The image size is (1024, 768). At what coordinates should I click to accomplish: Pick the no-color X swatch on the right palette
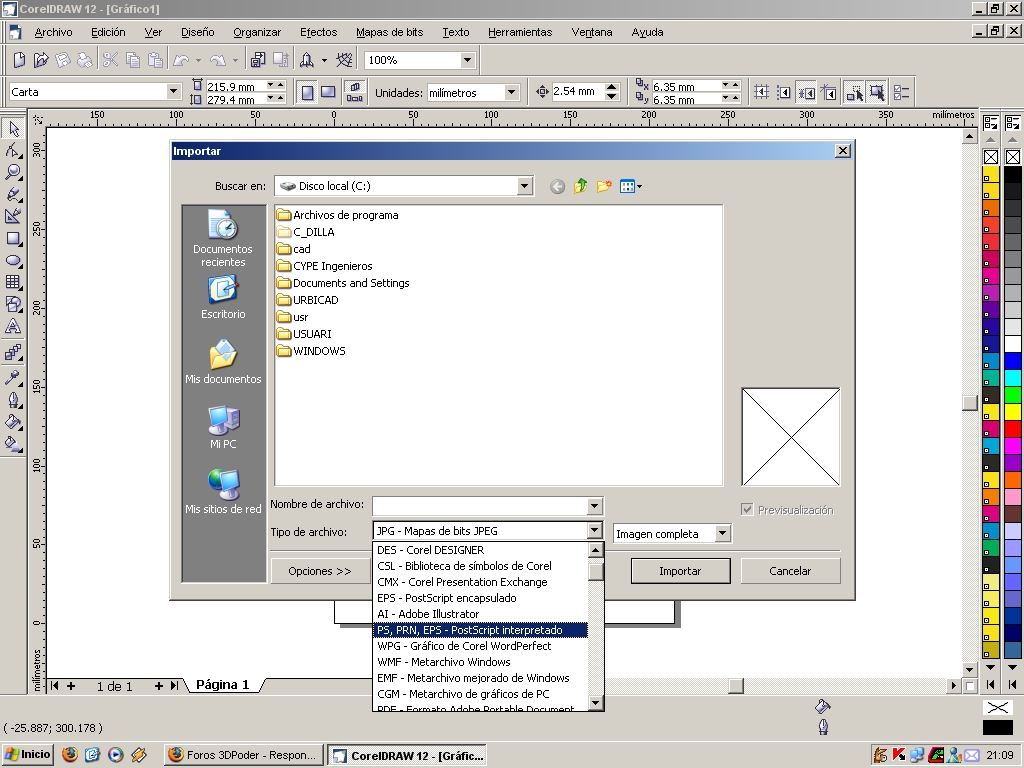[1013, 157]
